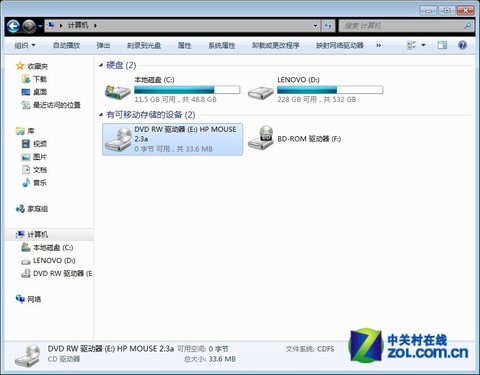Click the Back navigation arrow

coord(13,26)
